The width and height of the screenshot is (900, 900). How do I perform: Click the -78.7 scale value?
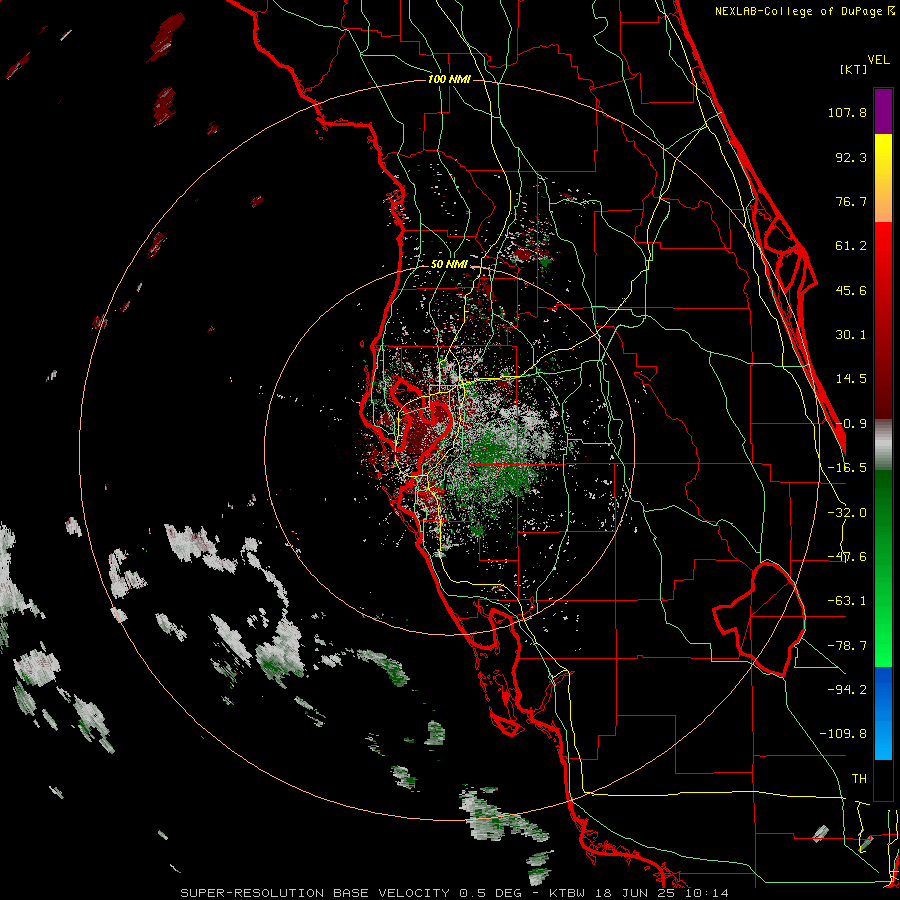point(847,646)
